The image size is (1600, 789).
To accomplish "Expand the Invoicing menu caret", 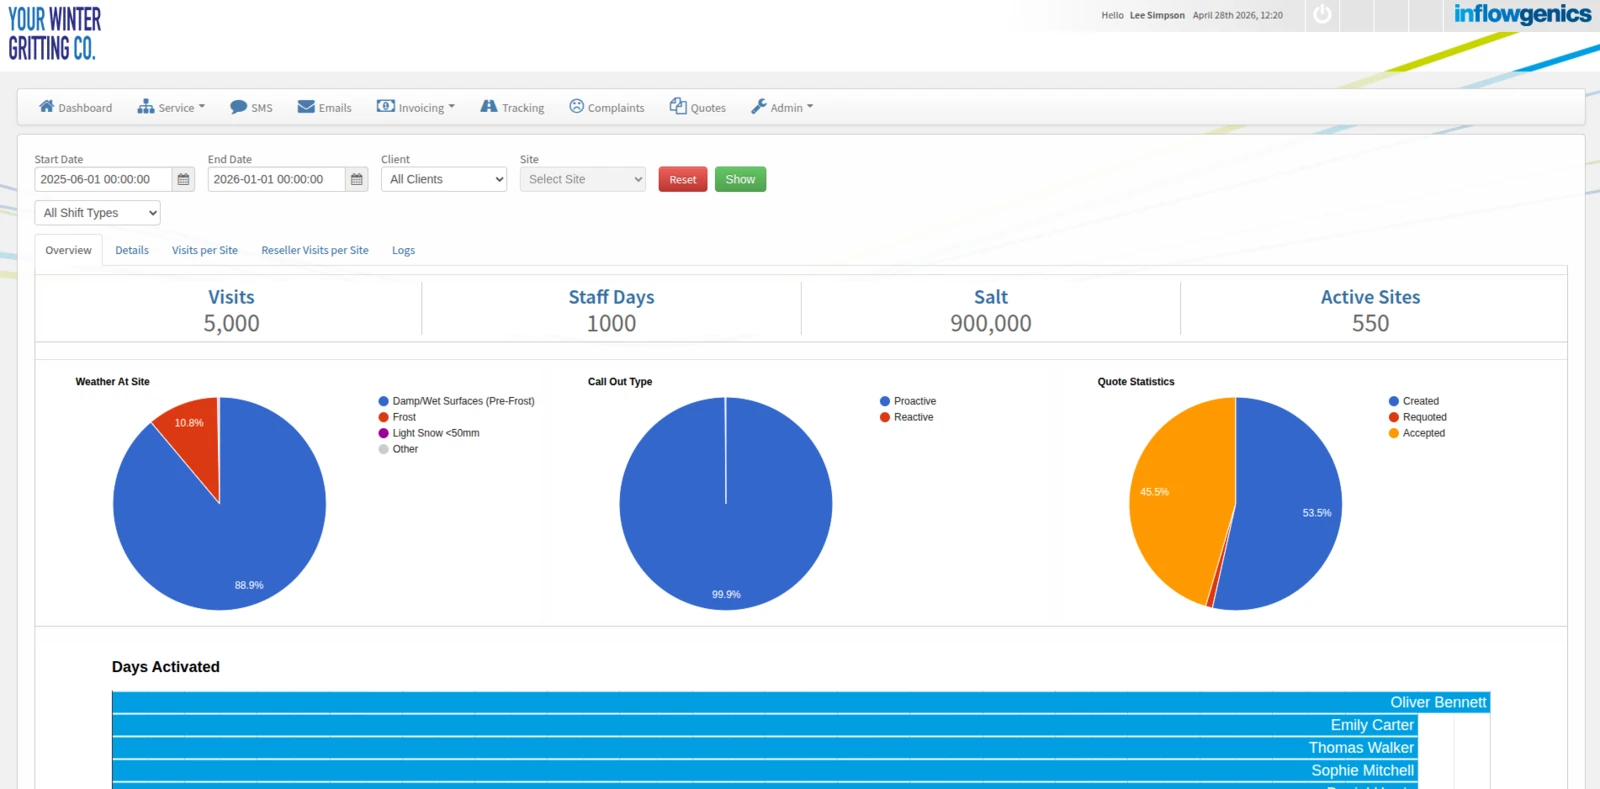I will pyautogui.click(x=451, y=106).
